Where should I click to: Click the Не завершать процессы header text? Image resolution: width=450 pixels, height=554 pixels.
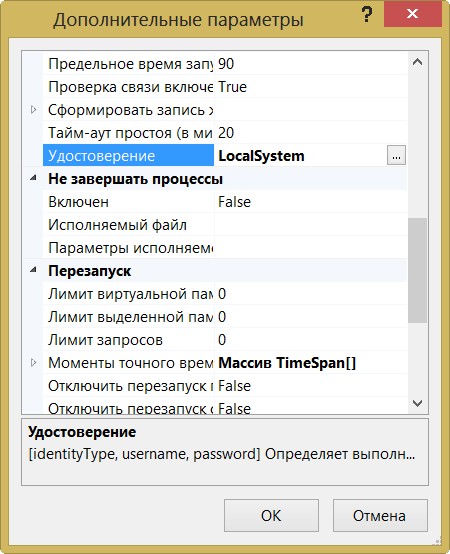135,179
